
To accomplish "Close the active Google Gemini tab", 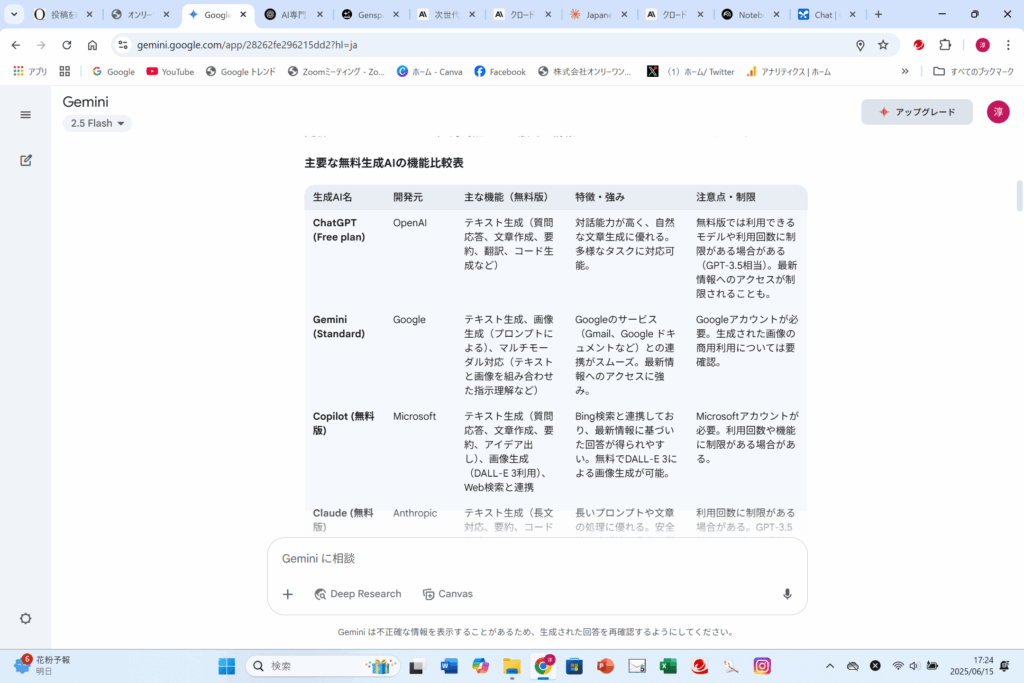I will pyautogui.click(x=243, y=14).
